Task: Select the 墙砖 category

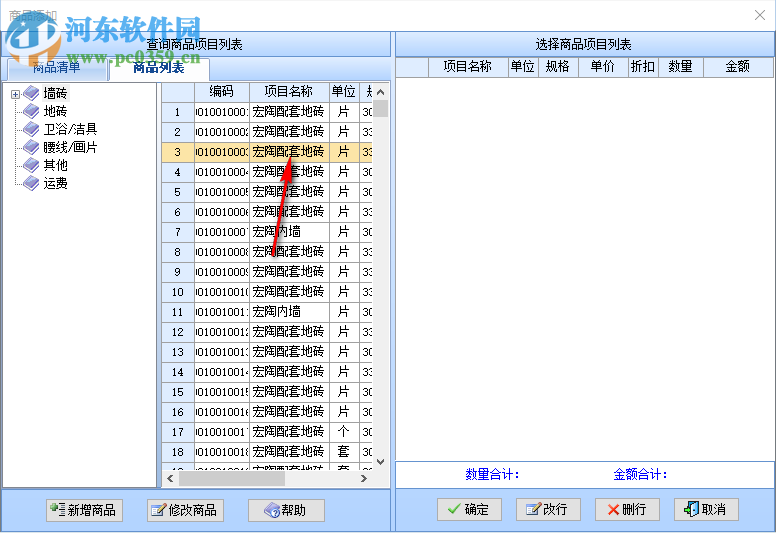Action: tap(55, 93)
